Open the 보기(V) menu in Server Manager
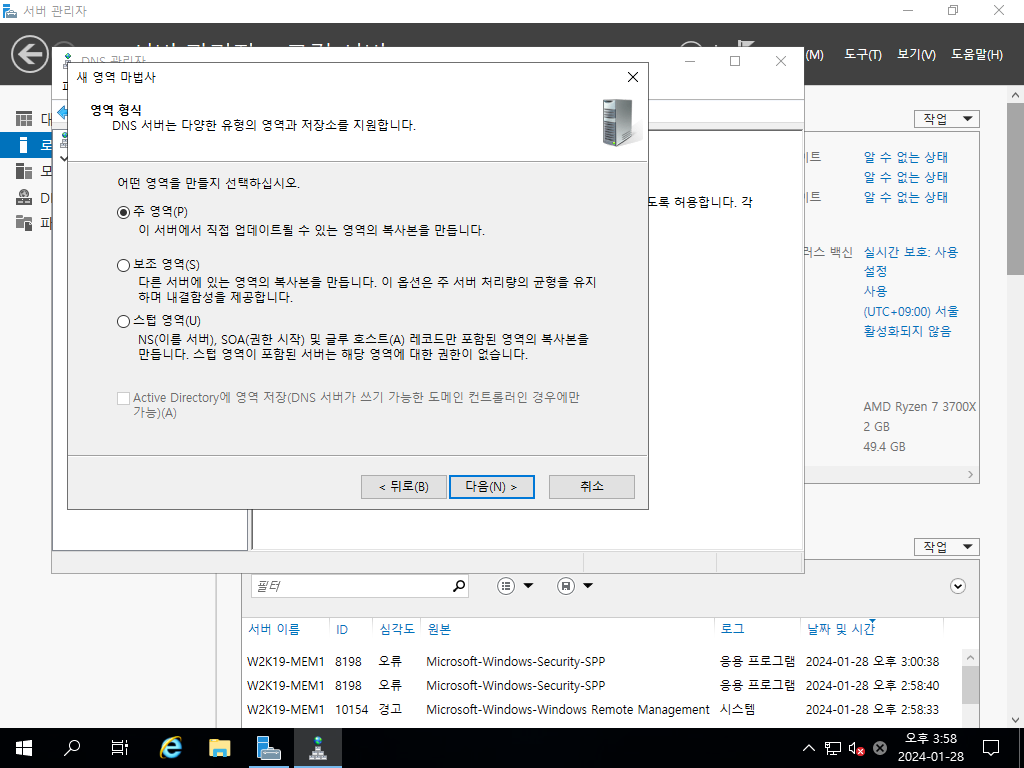 point(916,55)
